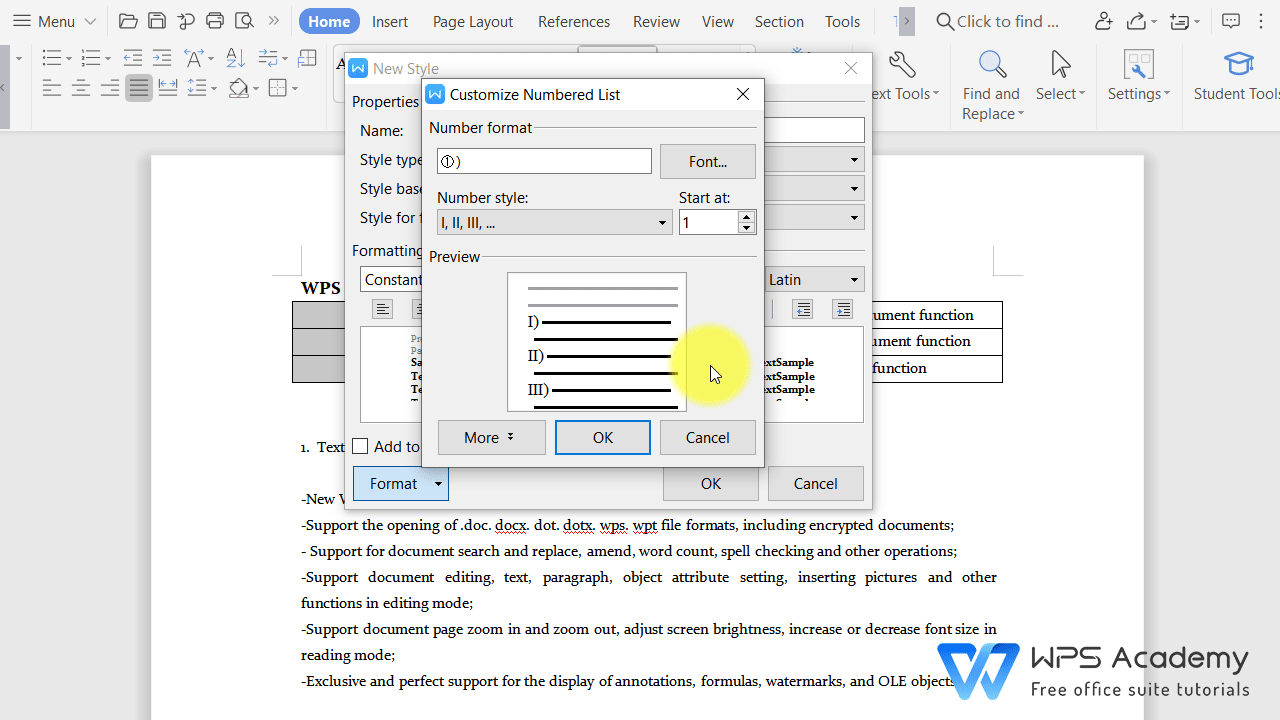Viewport: 1280px width, 720px height.
Task: Click the Align Left ribbon icon
Action: coord(52,89)
